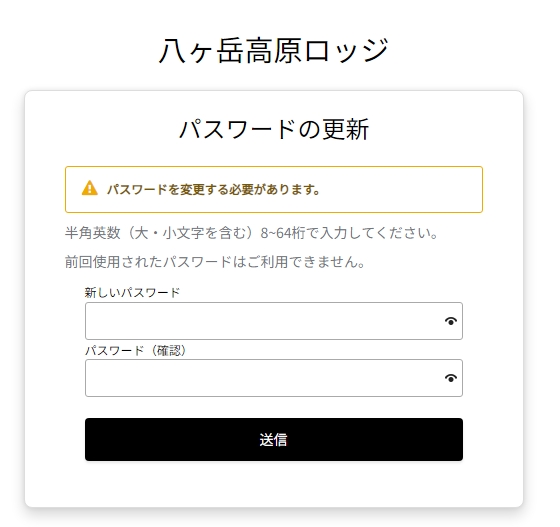Submit the form with 送信 button
This screenshot has width=560, height=527.
[x=274, y=440]
